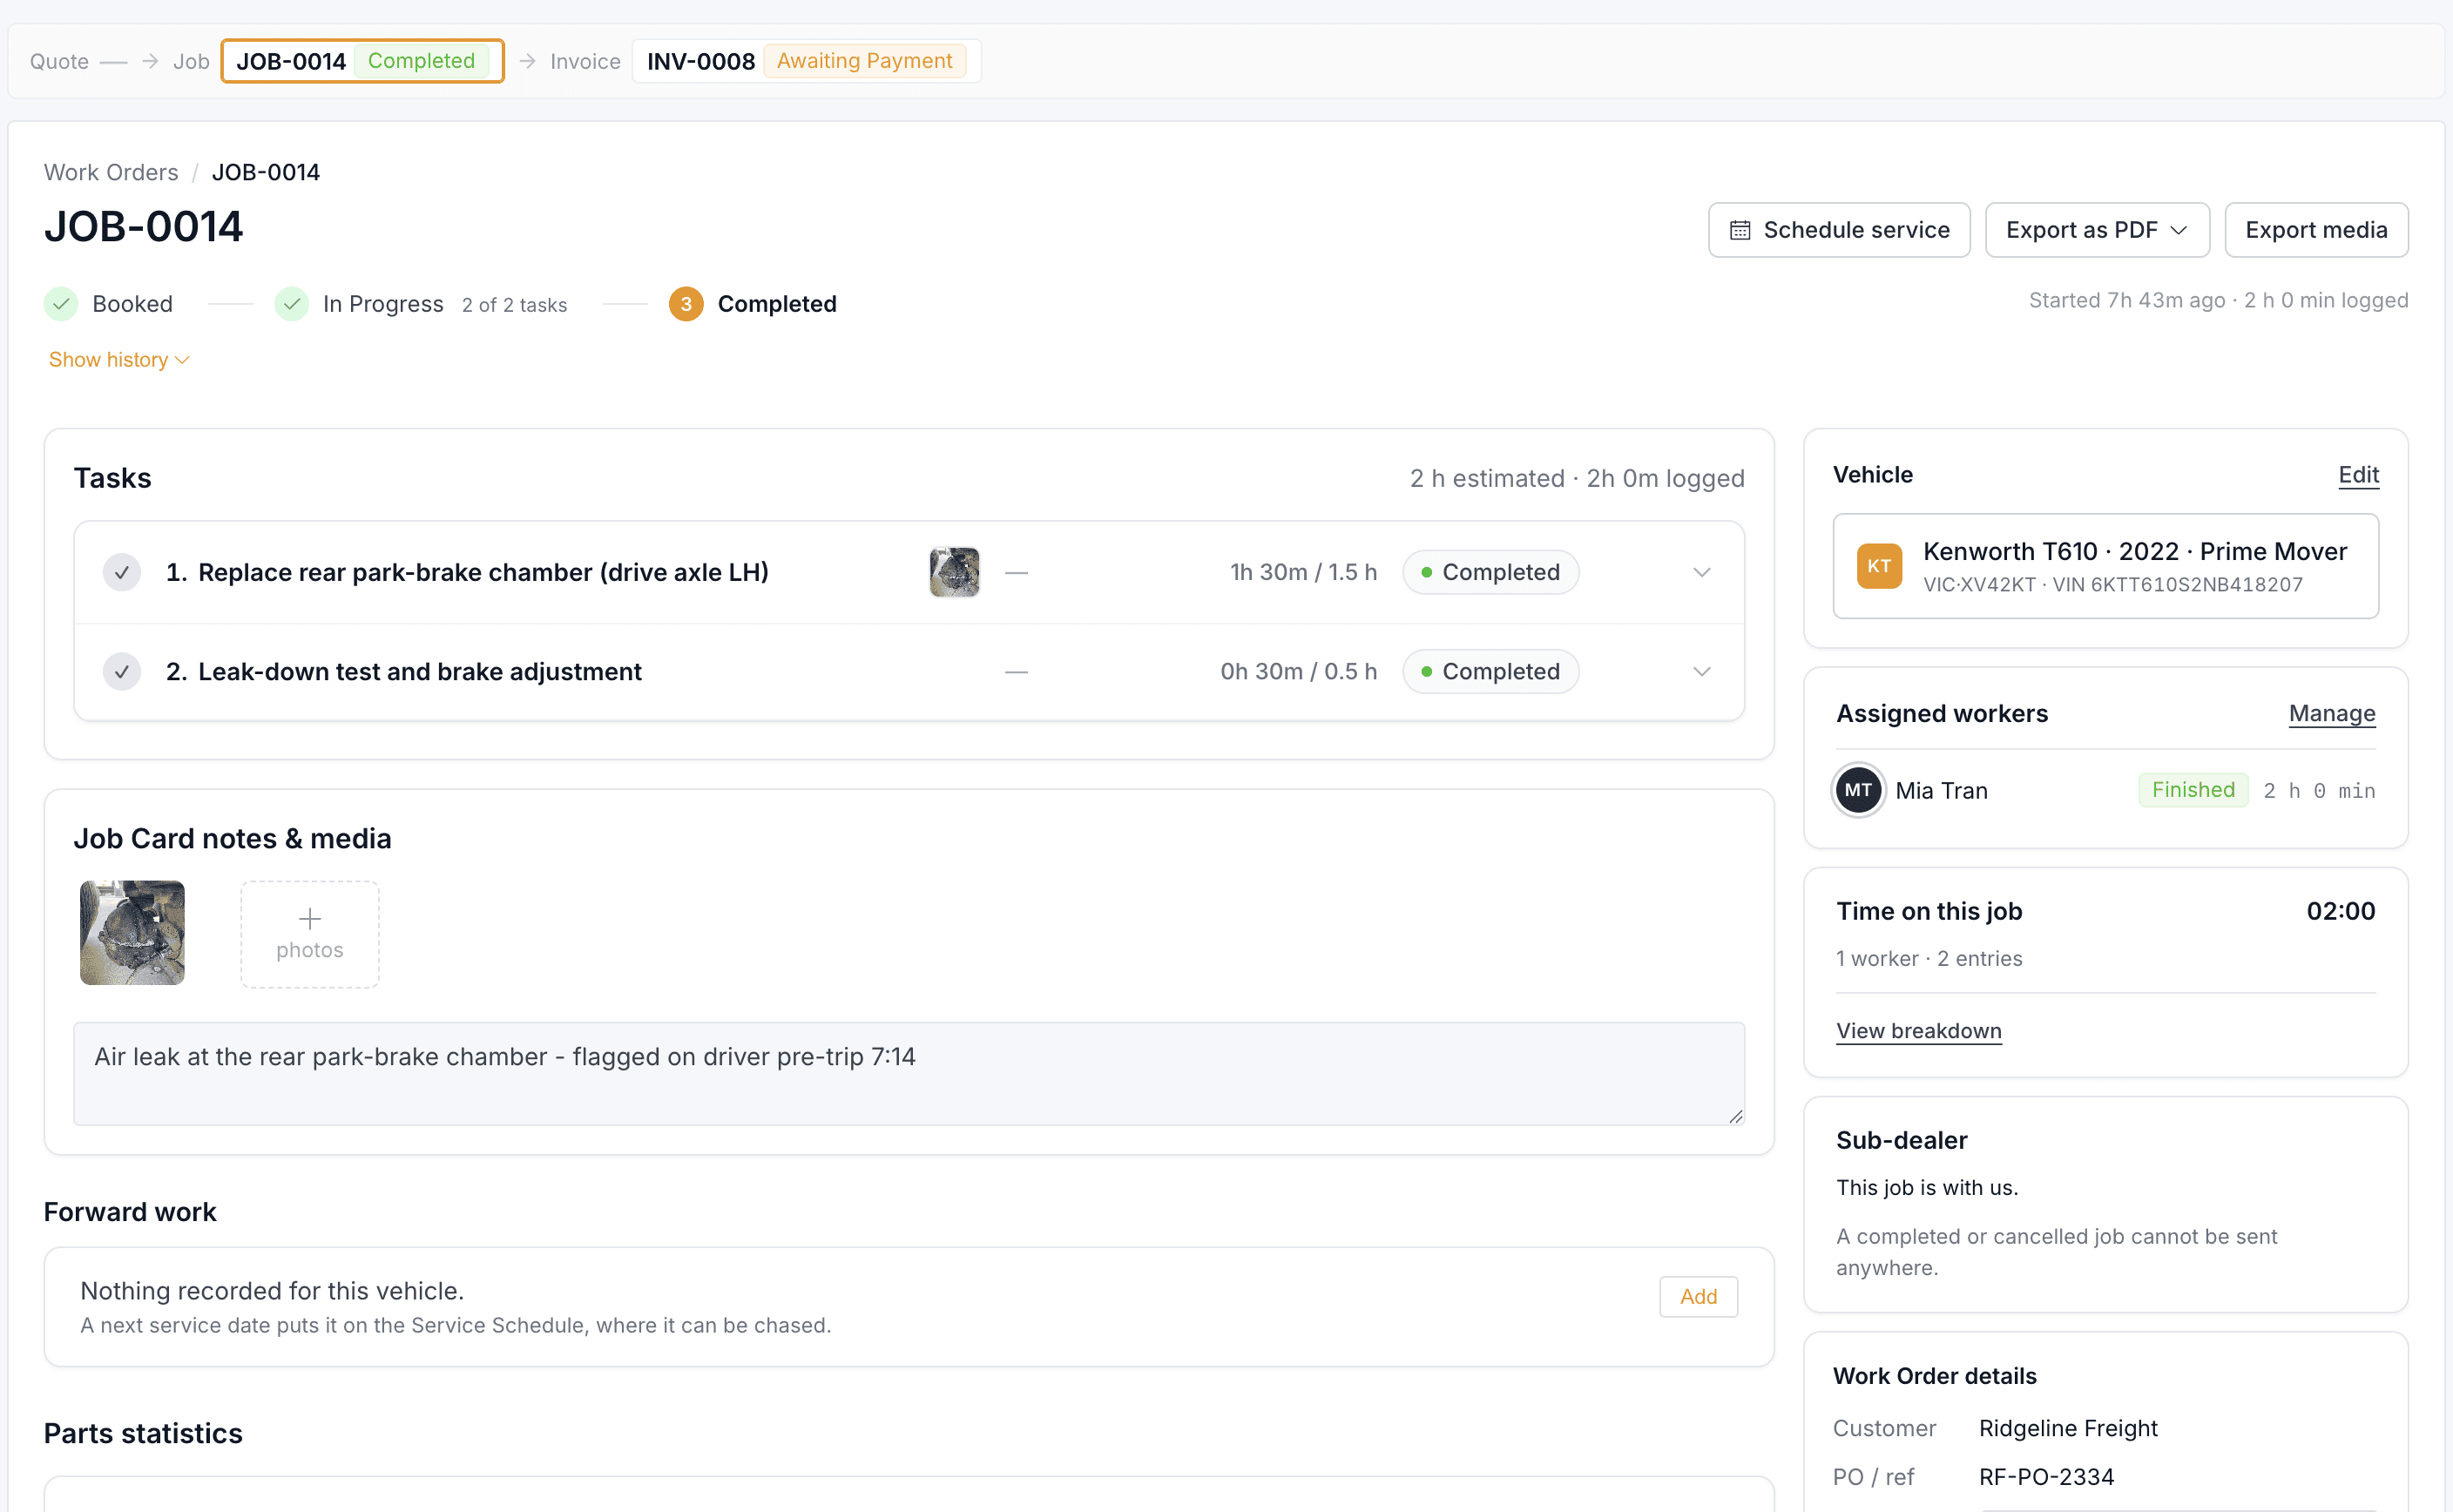Select the INV-0008 Awaiting Payment chip

coord(806,61)
